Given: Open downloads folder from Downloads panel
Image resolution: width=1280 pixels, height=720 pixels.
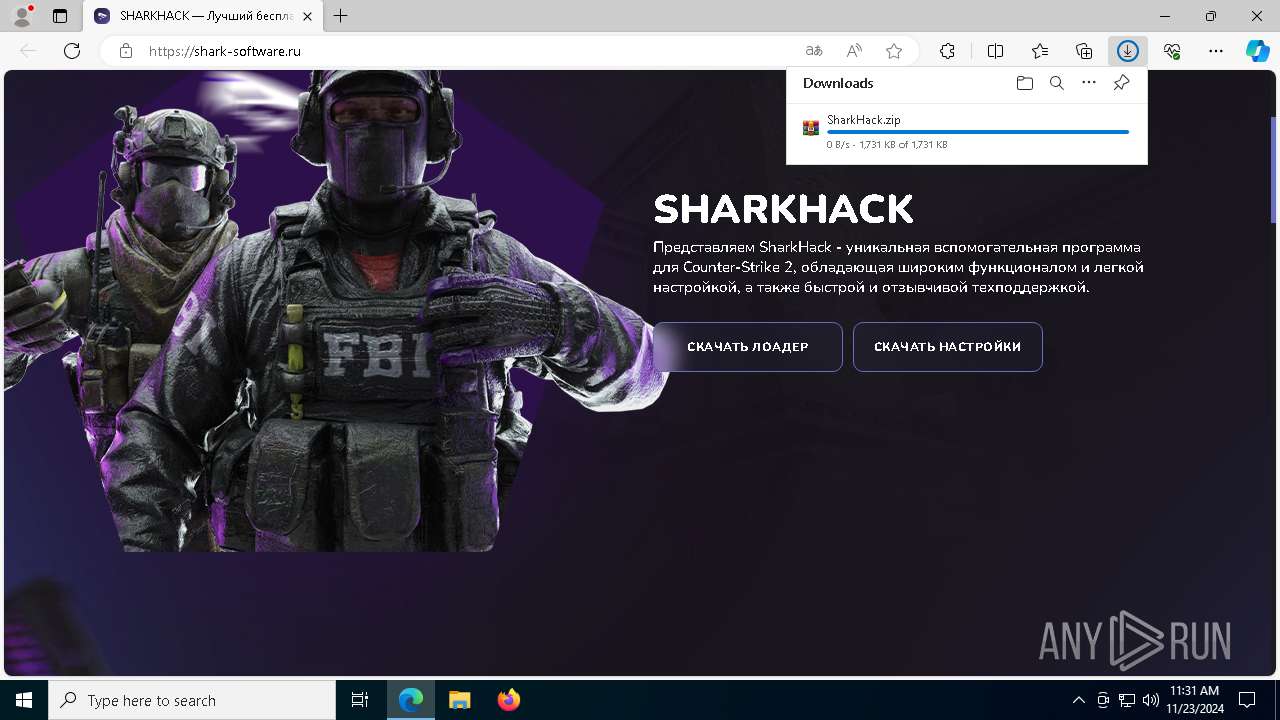Looking at the screenshot, I should coord(1025,83).
